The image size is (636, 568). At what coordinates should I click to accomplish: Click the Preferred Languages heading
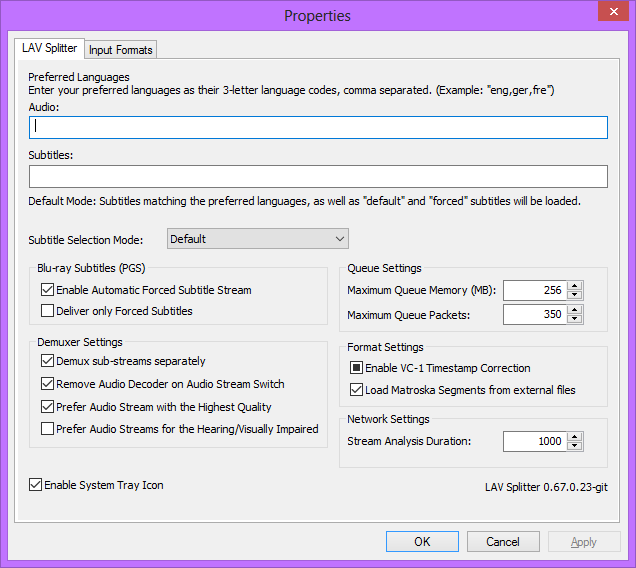click(79, 77)
